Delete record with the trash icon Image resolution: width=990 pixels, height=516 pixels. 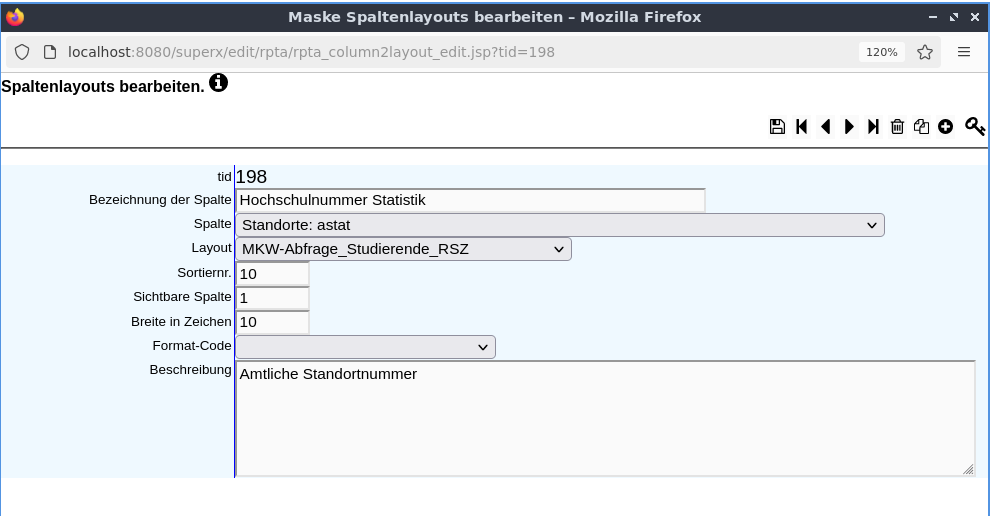click(x=897, y=127)
